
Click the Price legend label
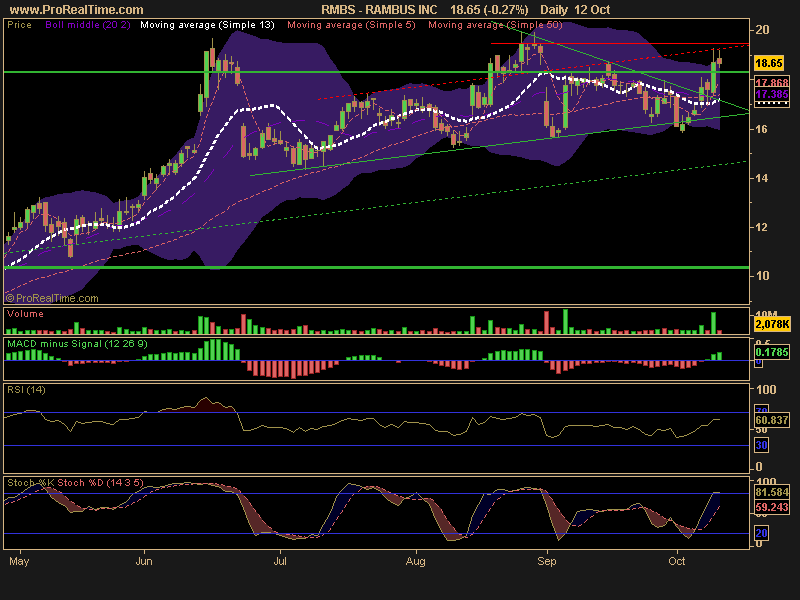19,24
